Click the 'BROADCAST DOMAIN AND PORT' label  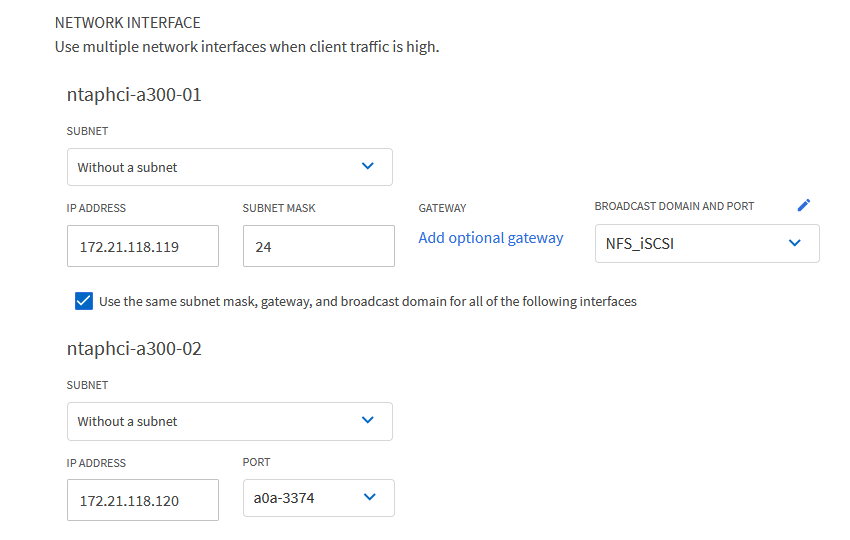tap(674, 206)
